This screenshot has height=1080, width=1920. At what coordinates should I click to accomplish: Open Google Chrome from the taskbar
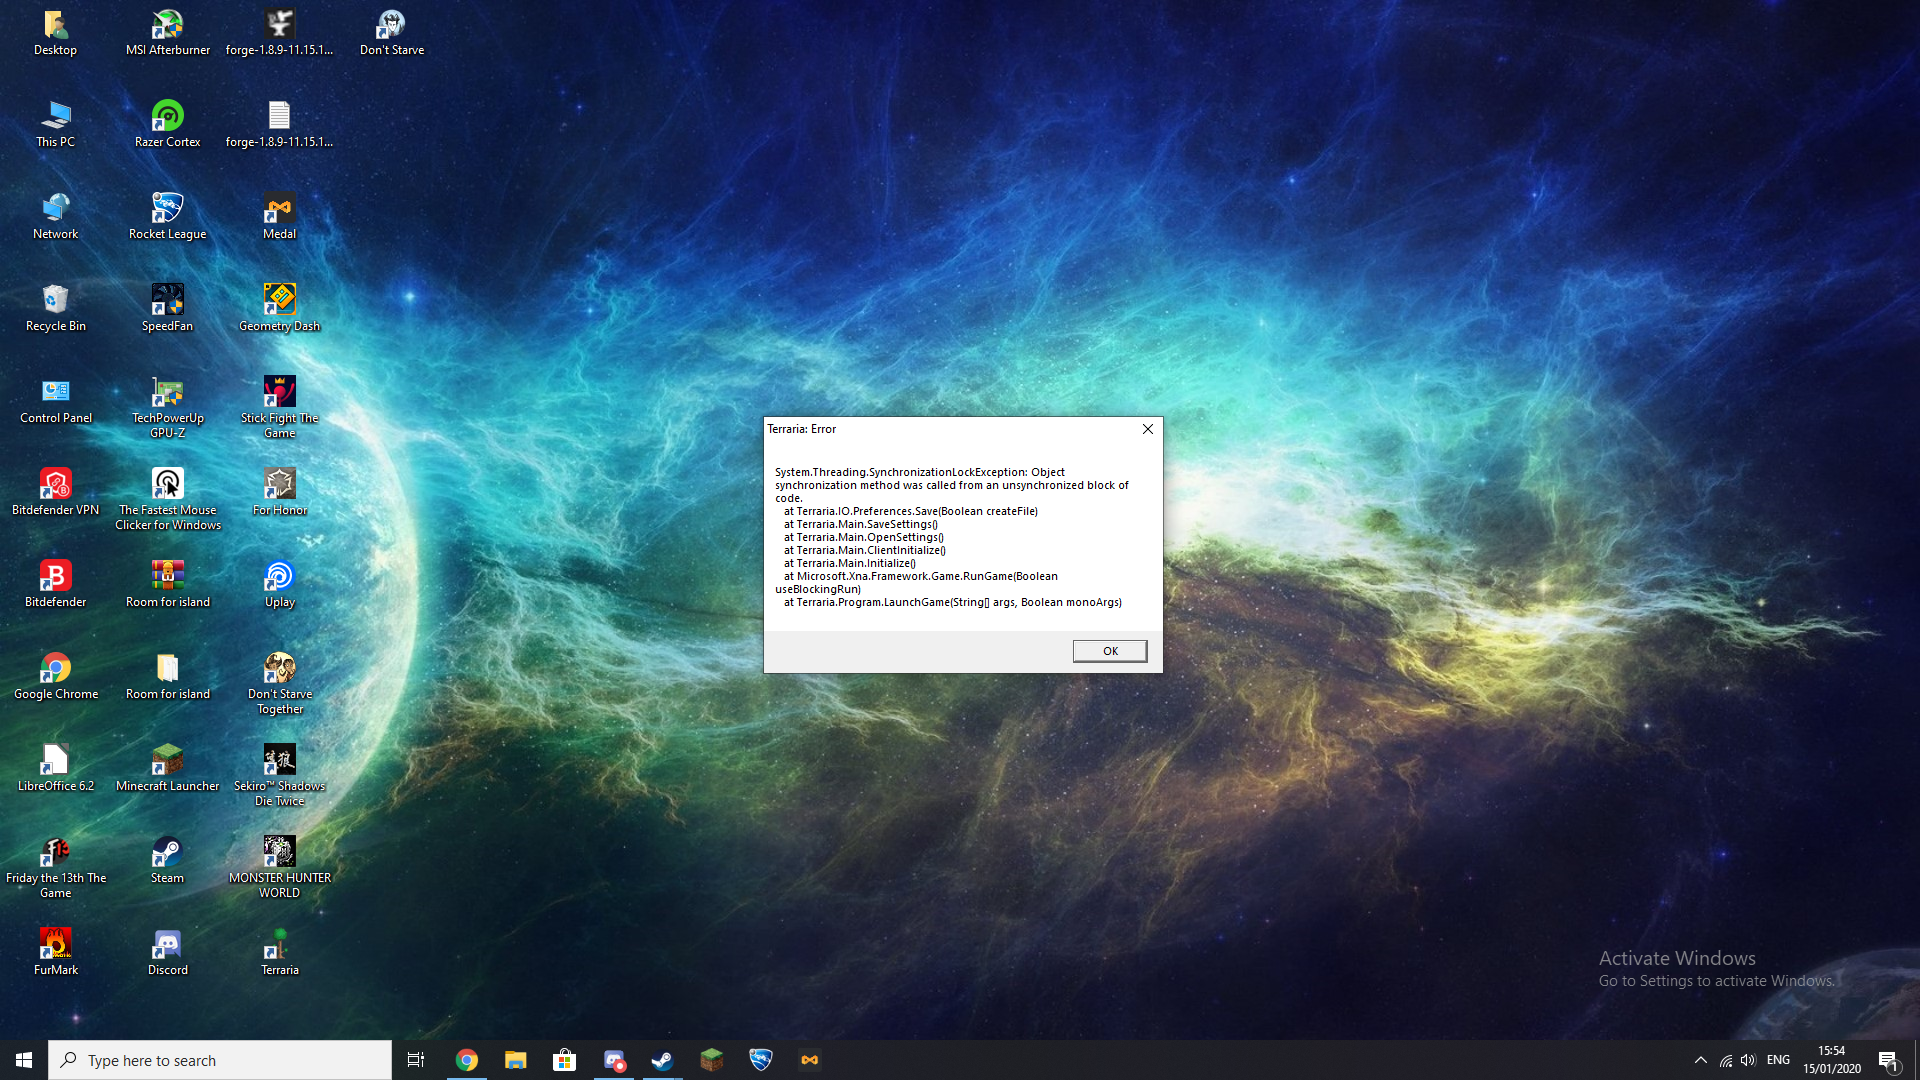[466, 1060]
